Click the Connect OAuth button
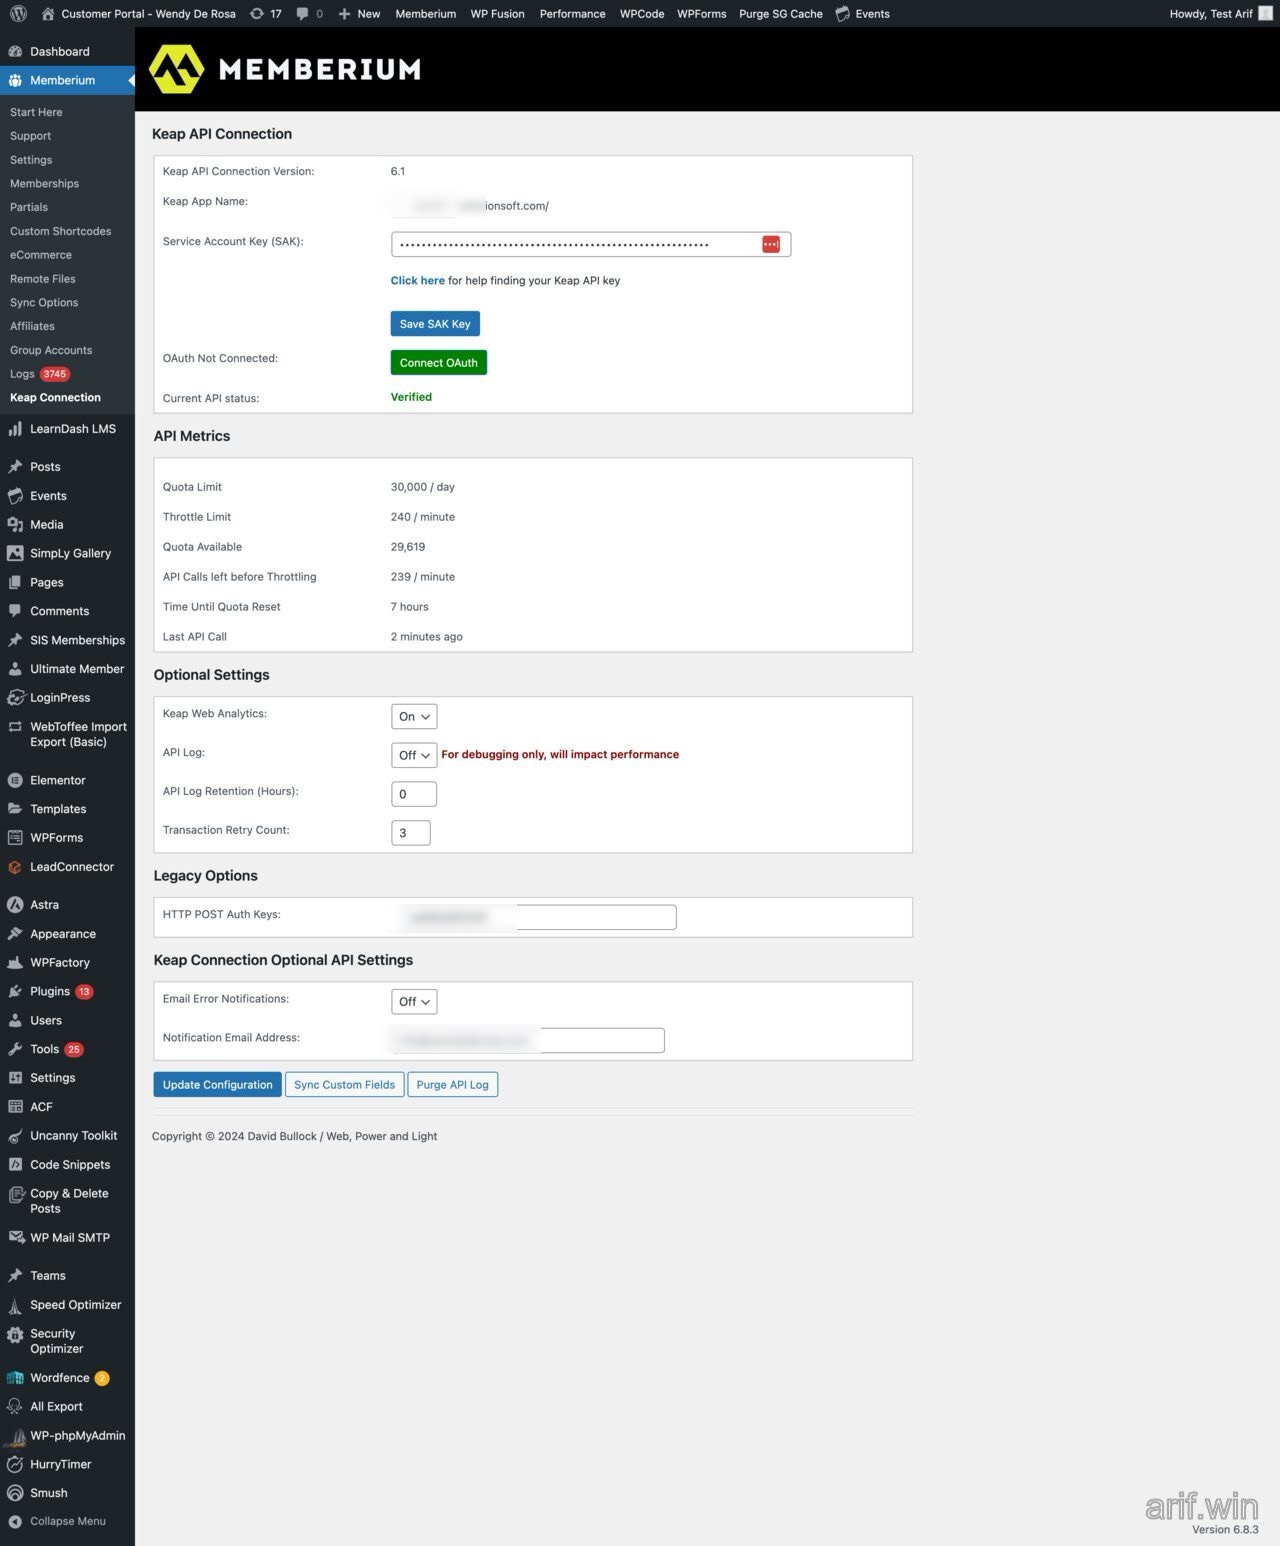1280x1546 pixels. 438,362
